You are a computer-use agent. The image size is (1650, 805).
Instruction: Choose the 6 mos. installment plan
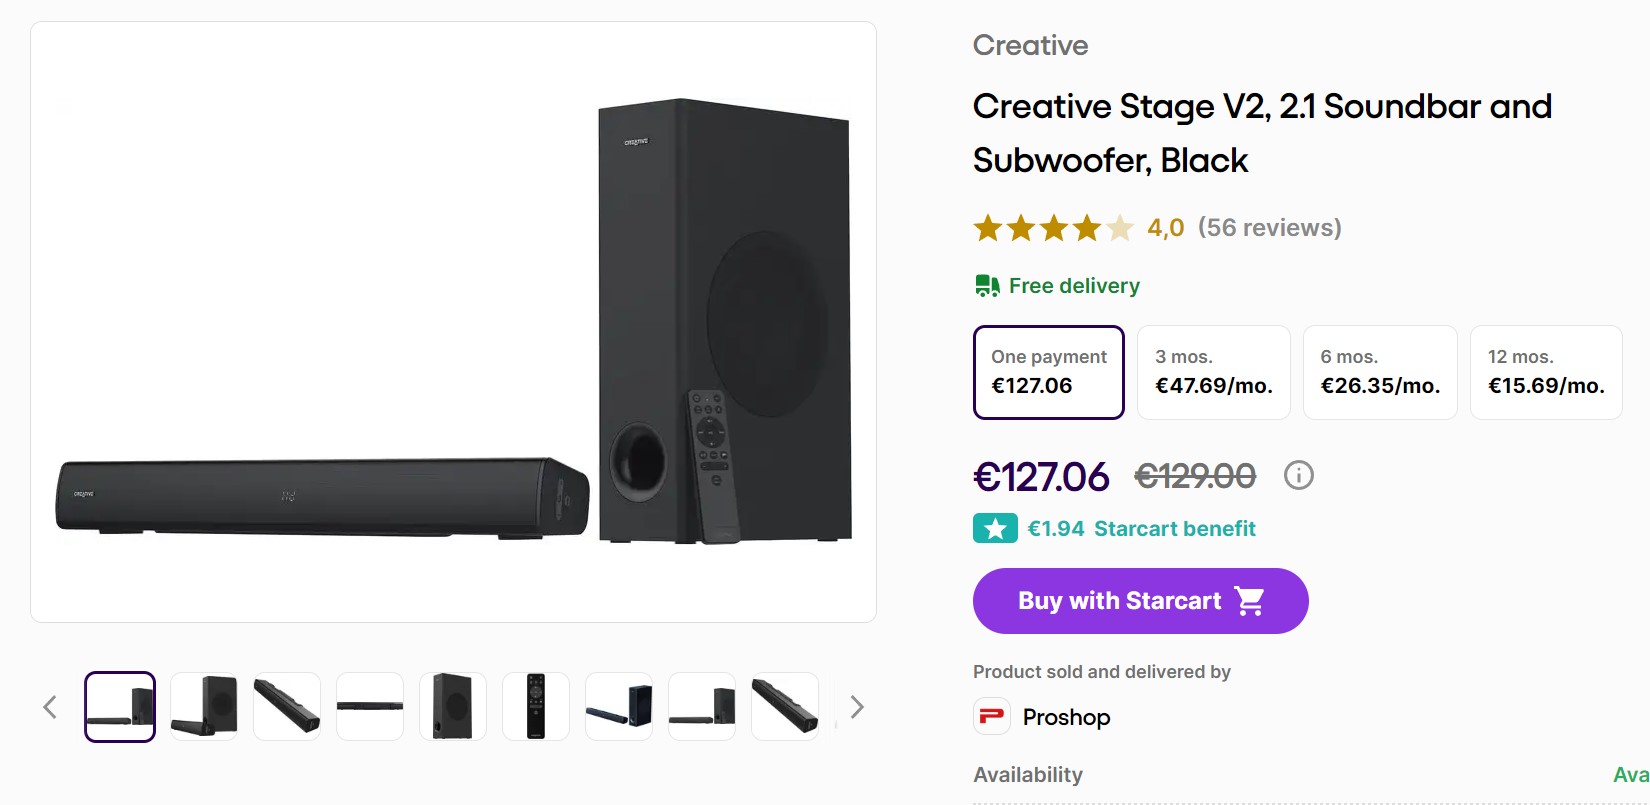click(x=1379, y=372)
